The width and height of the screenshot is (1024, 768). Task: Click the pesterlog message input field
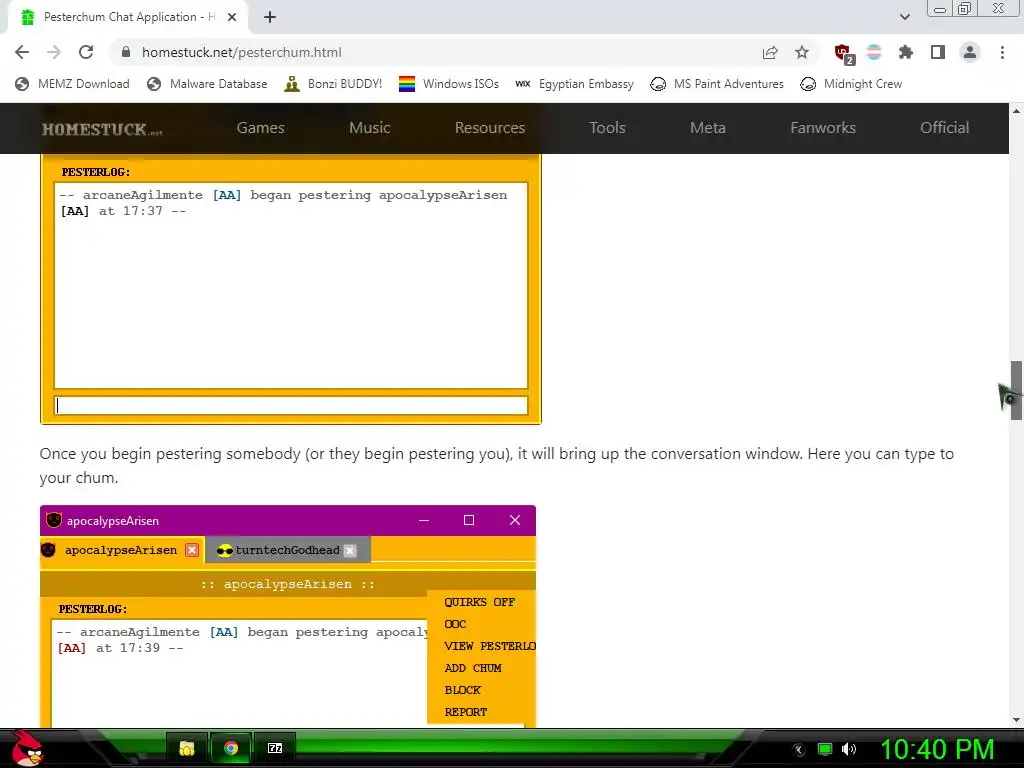(x=291, y=406)
